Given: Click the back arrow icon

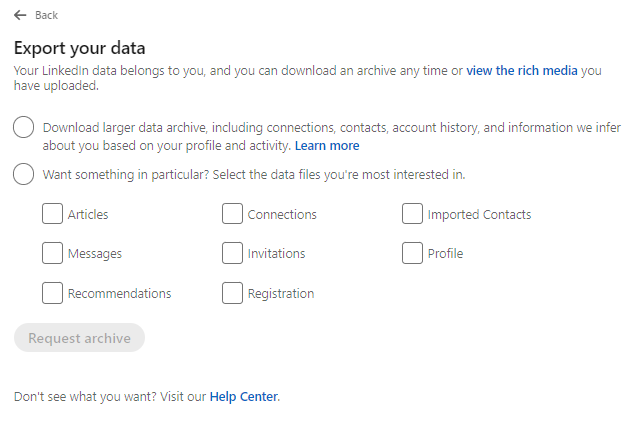Looking at the screenshot, I should click(20, 15).
